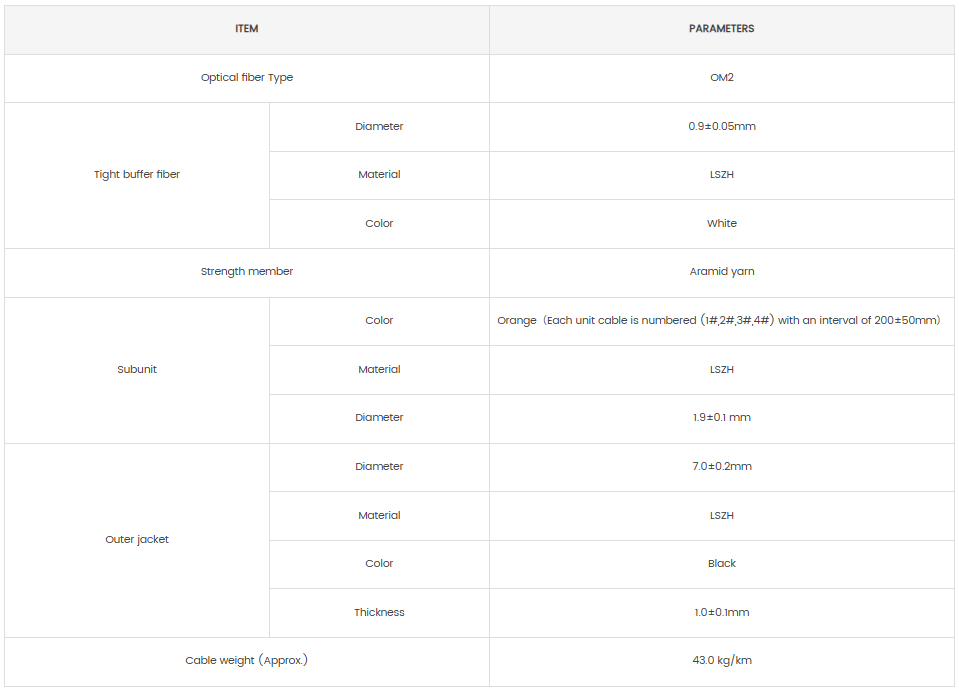Click the PARAMETERS column header

coord(721,29)
